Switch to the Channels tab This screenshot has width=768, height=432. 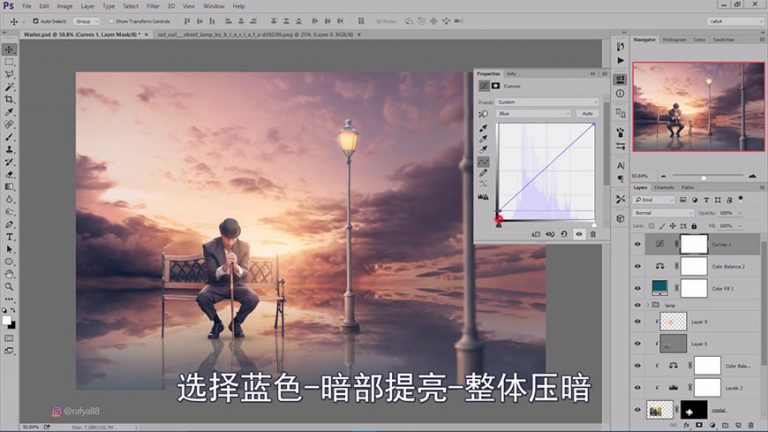[x=664, y=188]
